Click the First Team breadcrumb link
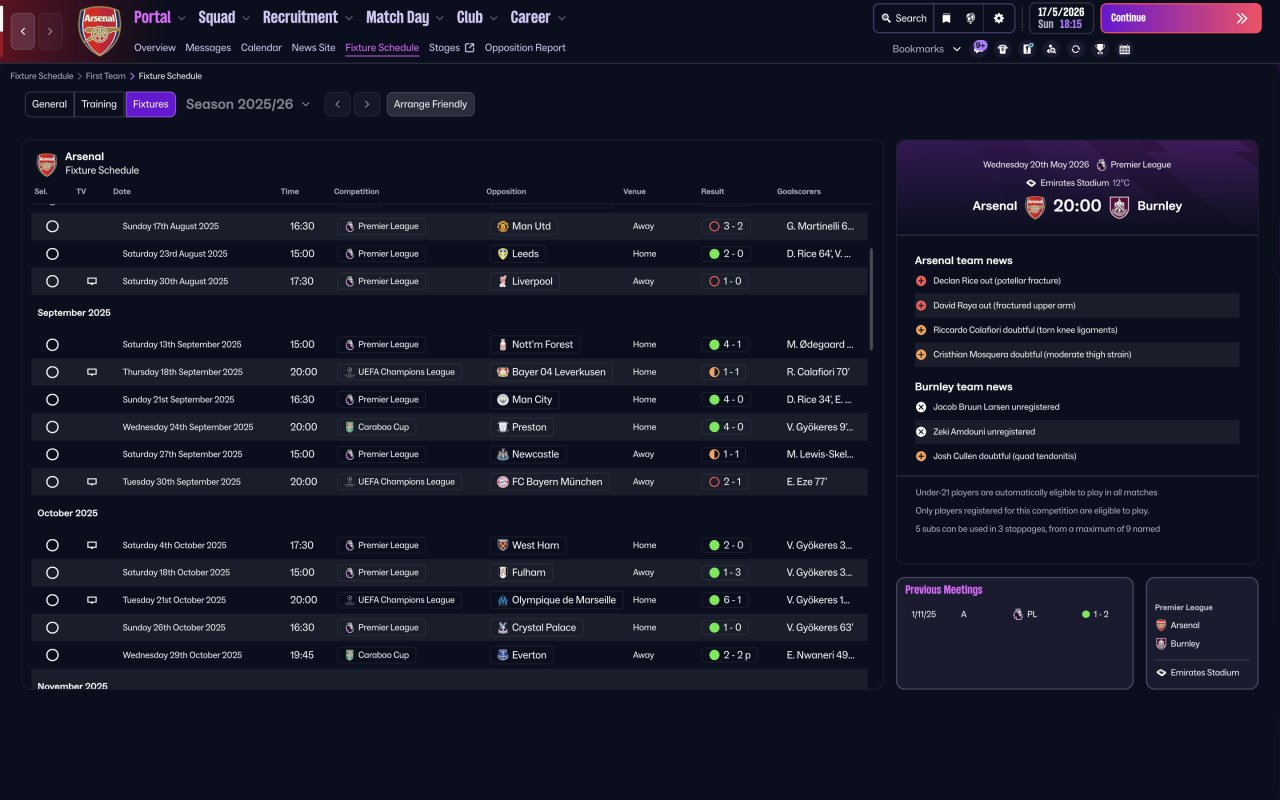This screenshot has width=1280, height=800. click(106, 76)
